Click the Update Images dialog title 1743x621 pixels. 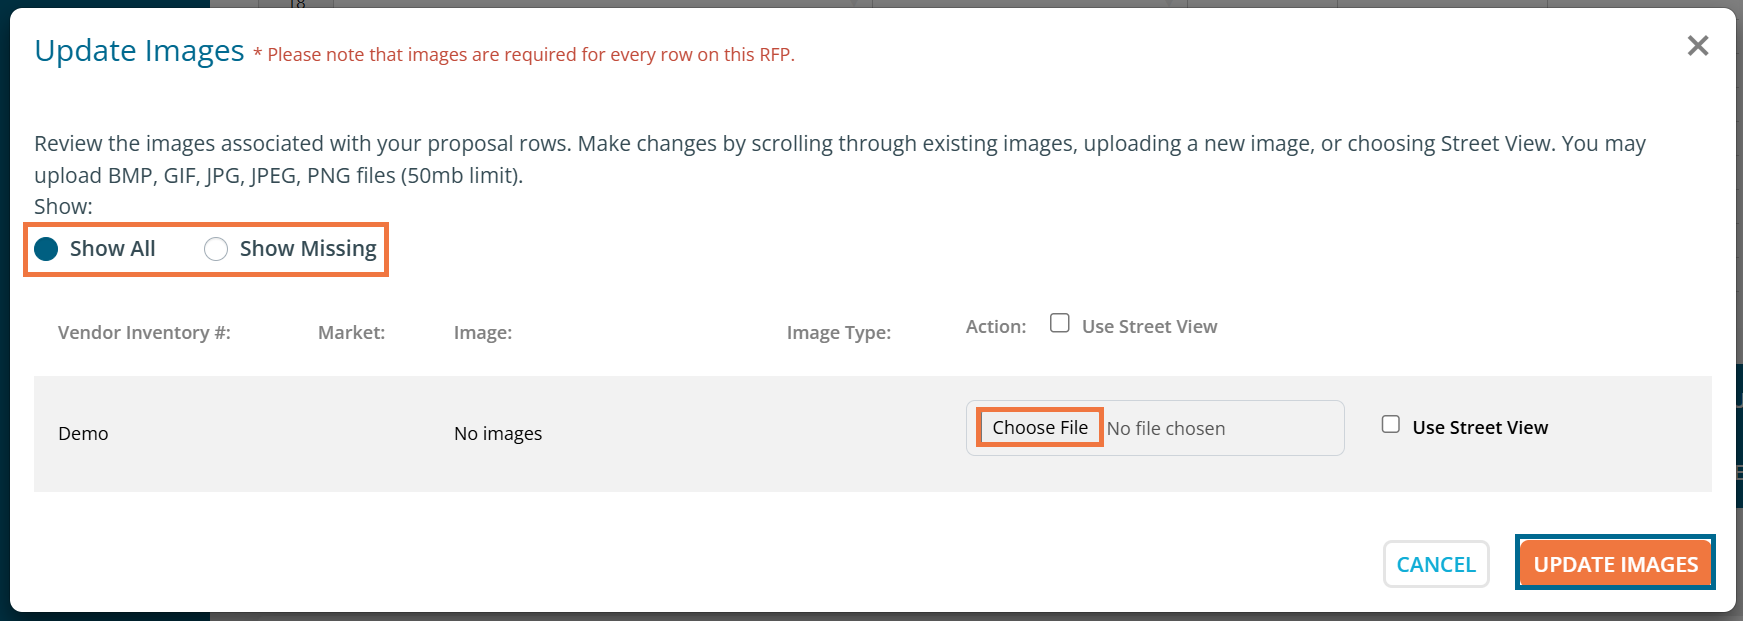tap(139, 51)
